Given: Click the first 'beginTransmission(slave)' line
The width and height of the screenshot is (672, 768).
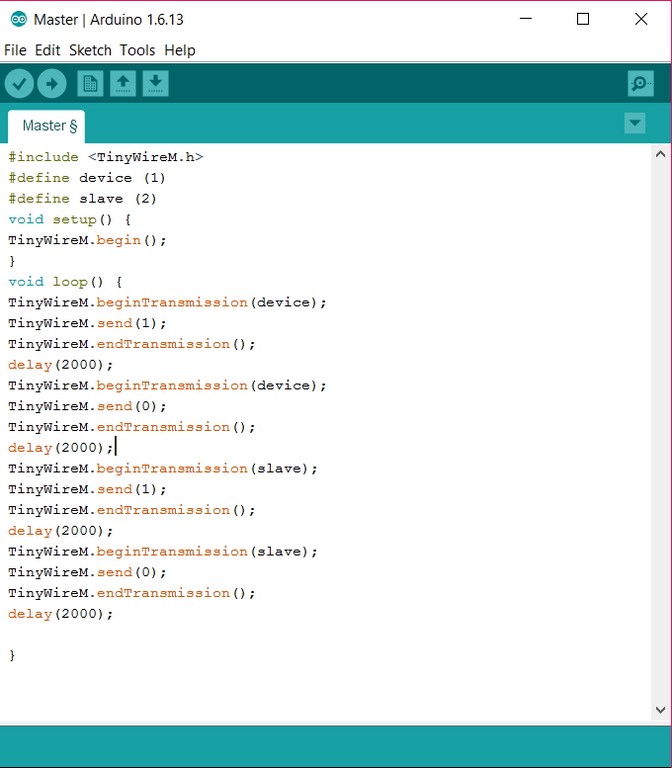Looking at the screenshot, I should pos(163,468).
